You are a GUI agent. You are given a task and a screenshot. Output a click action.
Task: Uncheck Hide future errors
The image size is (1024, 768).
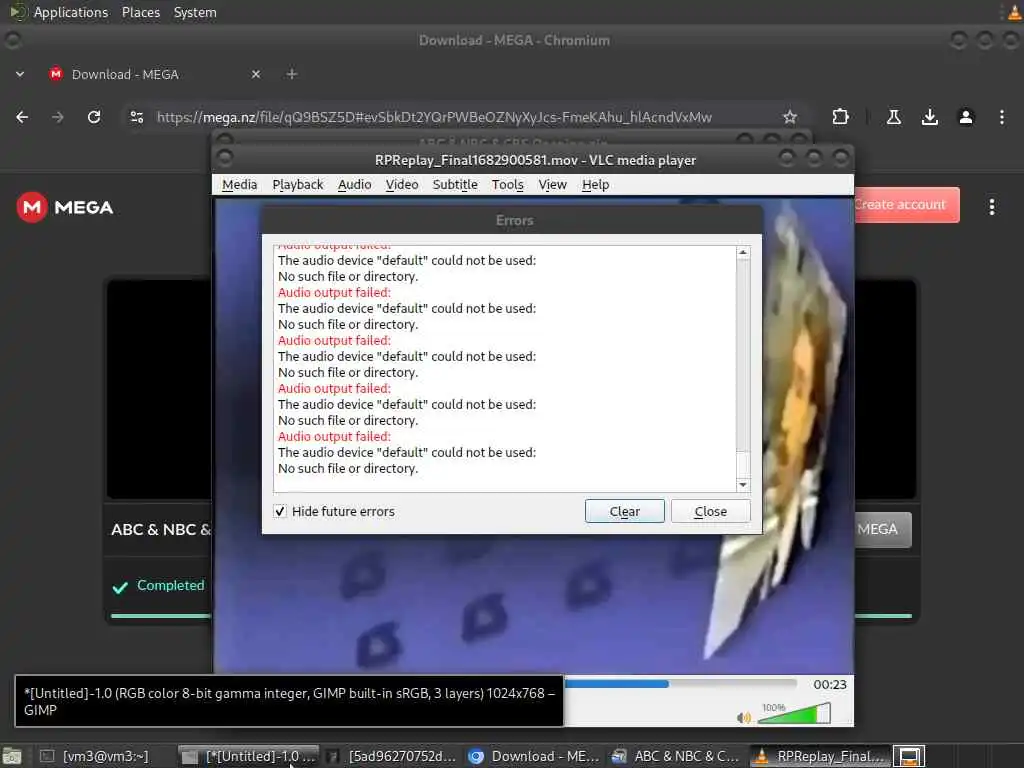[280, 511]
